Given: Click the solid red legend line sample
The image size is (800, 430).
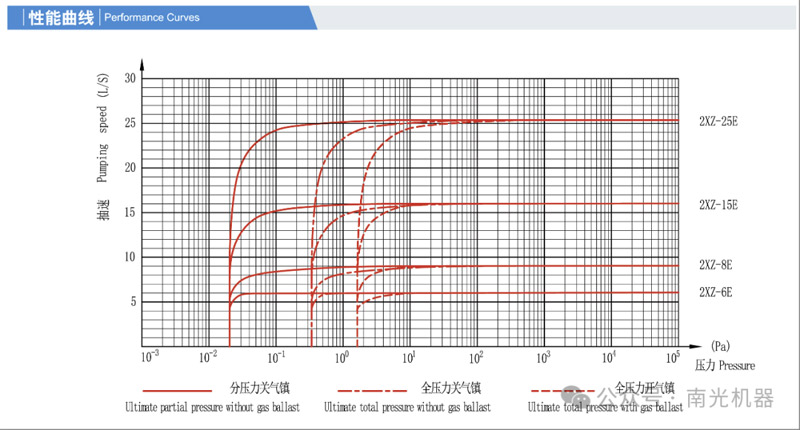Looking at the screenshot, I should pos(177,389).
